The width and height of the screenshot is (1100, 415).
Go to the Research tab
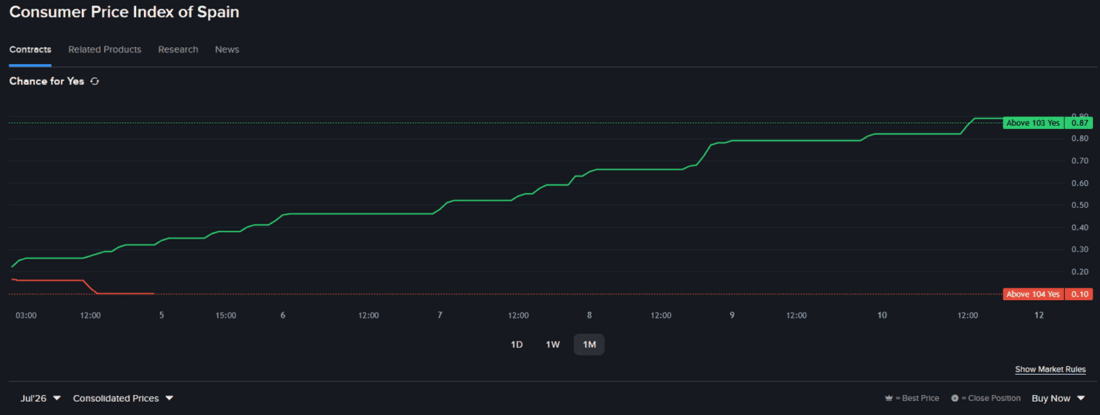(178, 50)
